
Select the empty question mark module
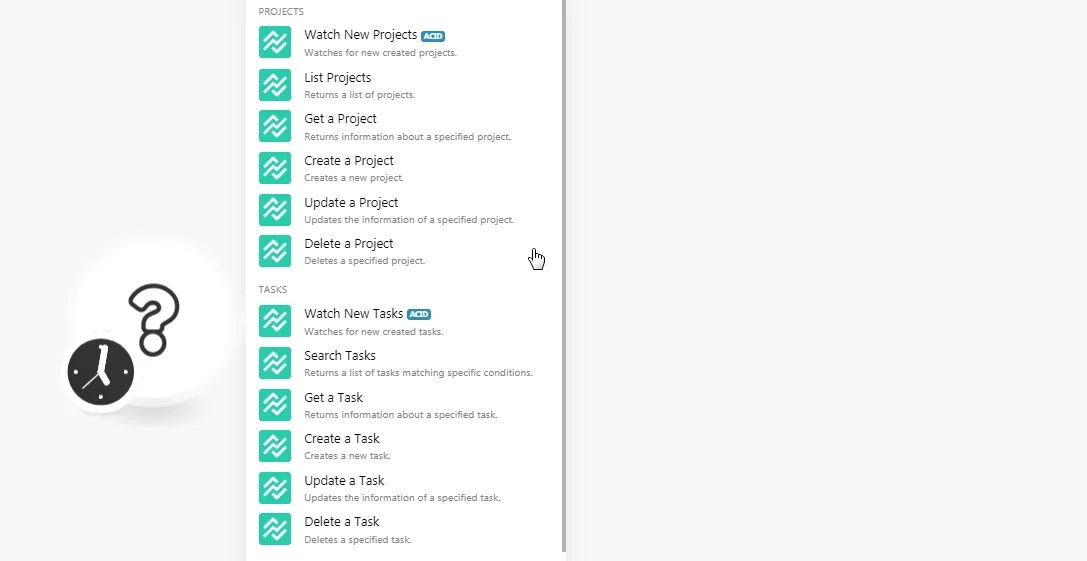click(x=154, y=320)
